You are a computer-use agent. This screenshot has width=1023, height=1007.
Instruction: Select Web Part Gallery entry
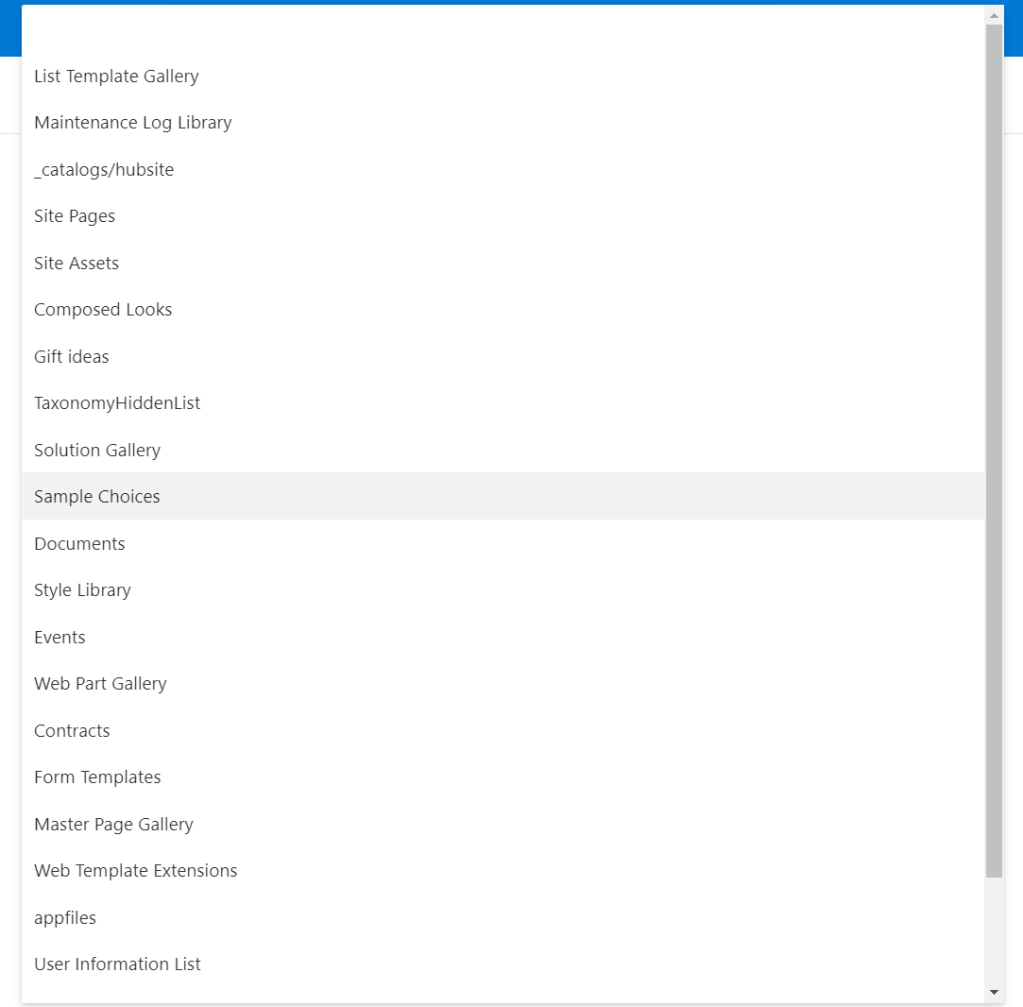coord(100,684)
